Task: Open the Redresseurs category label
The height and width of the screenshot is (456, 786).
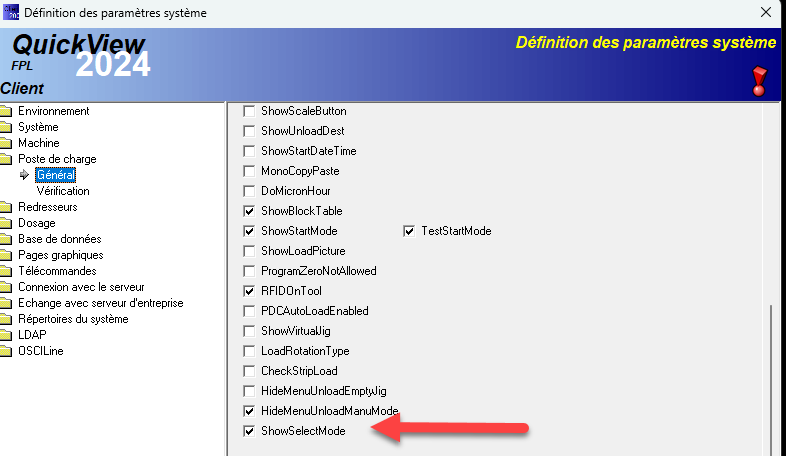Action: (x=48, y=207)
